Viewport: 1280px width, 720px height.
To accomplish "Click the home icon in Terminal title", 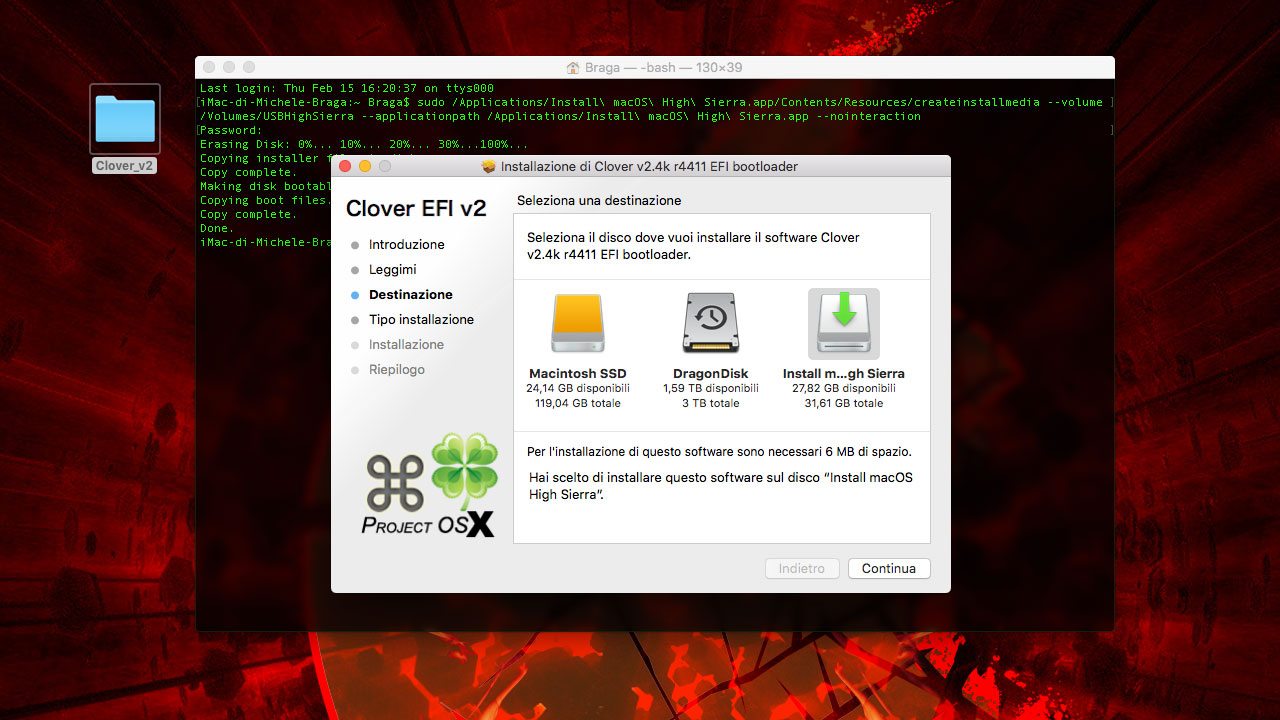I will (573, 68).
